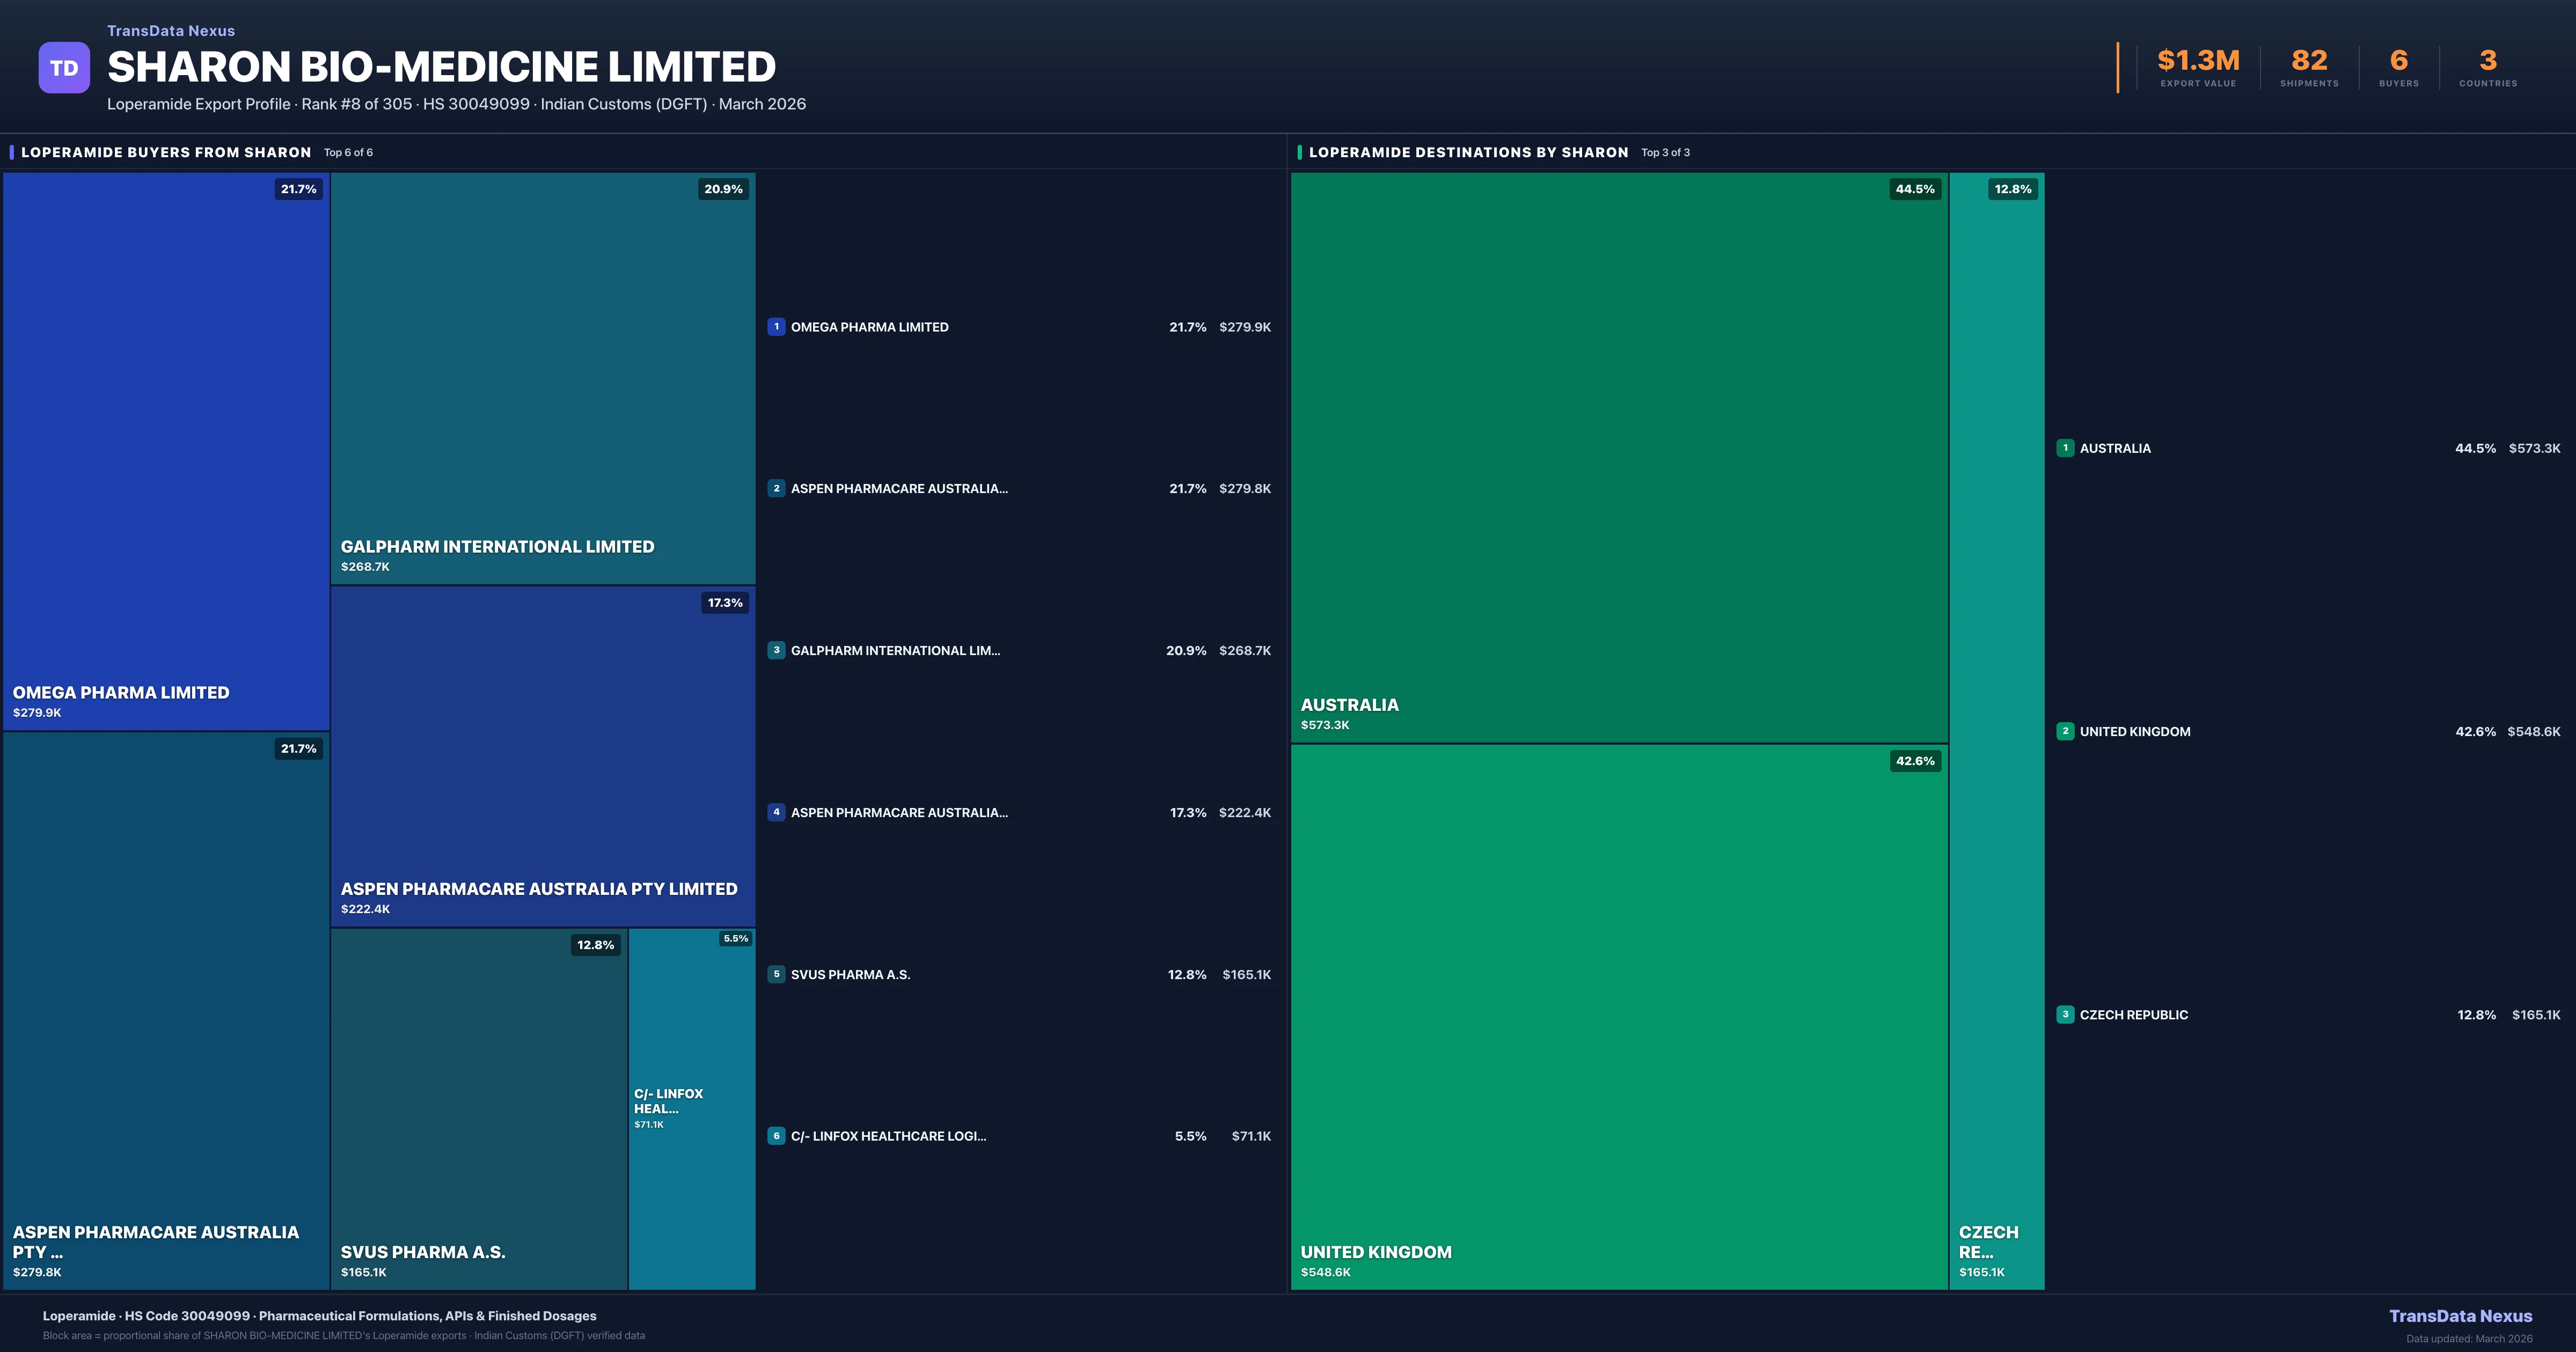The width and height of the screenshot is (2576, 1352).
Task: Click rank 3 badge beside Galpharm International
Action: point(776,650)
